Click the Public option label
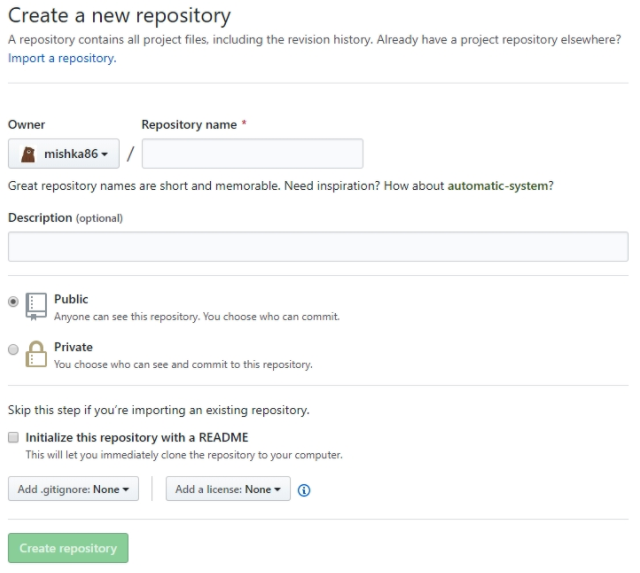 tap(71, 299)
